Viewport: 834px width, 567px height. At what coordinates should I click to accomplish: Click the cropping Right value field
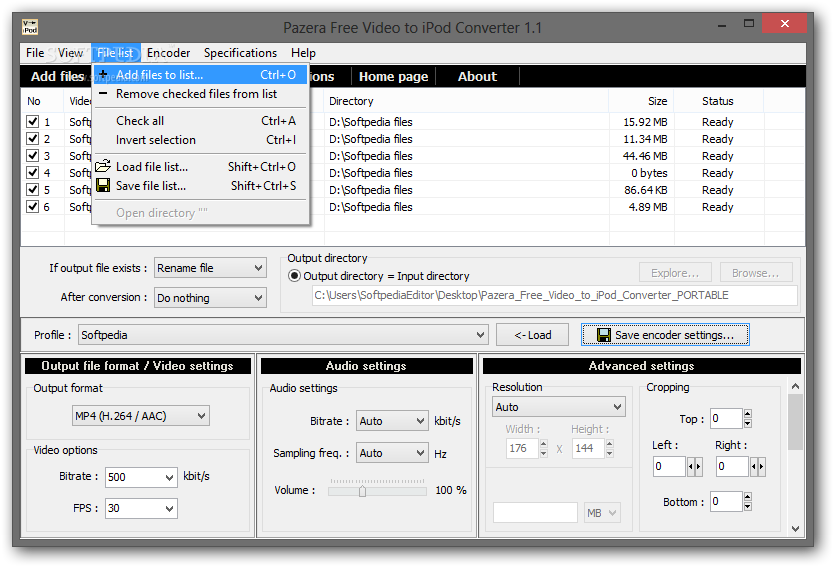pyautogui.click(x=732, y=466)
